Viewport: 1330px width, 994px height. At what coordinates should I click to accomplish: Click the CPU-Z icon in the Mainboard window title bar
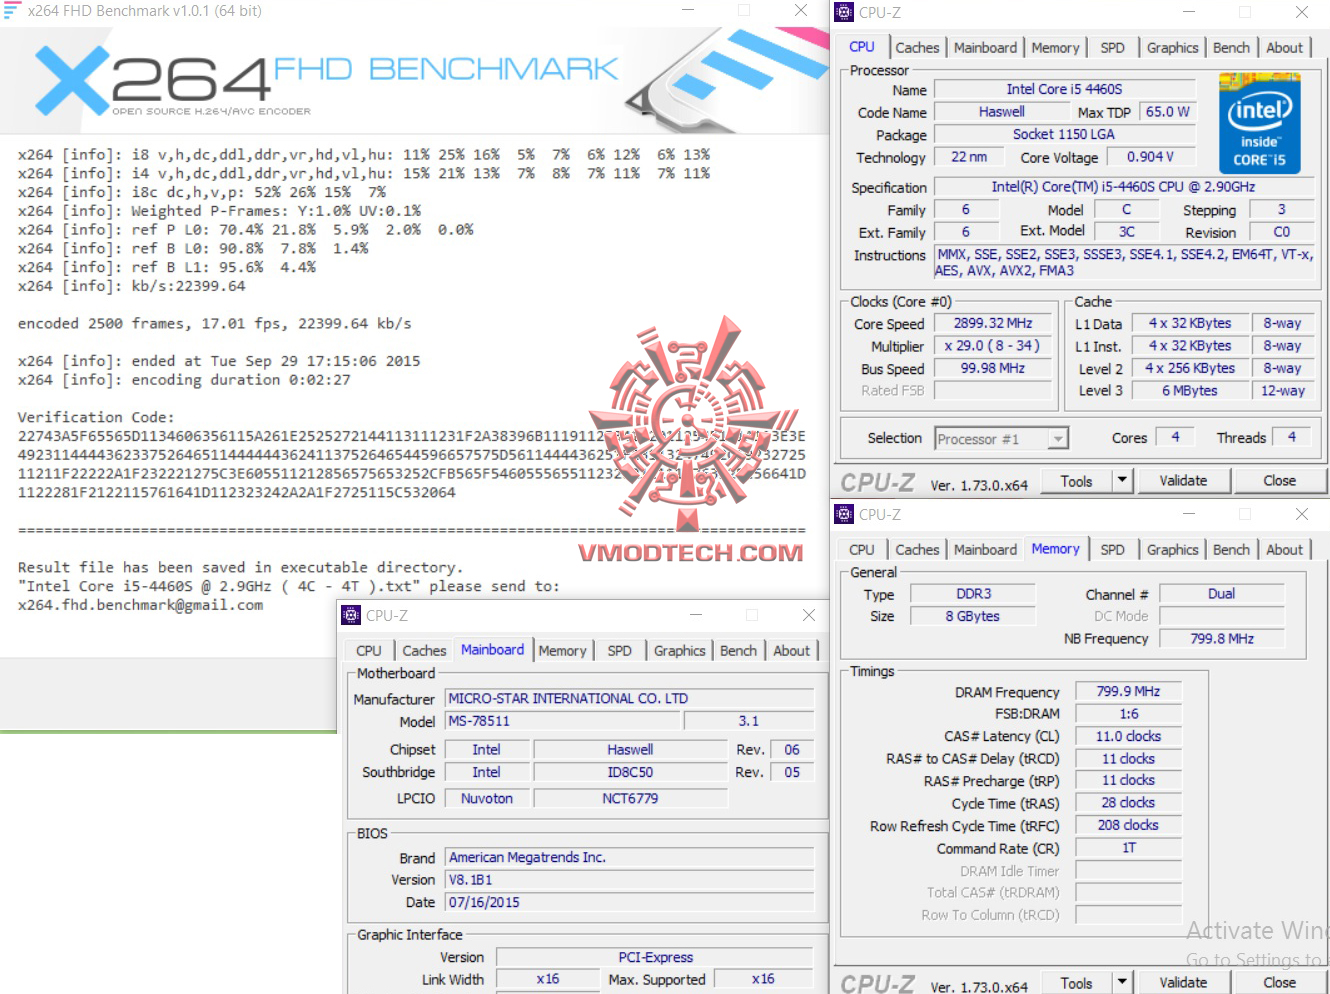pyautogui.click(x=351, y=615)
